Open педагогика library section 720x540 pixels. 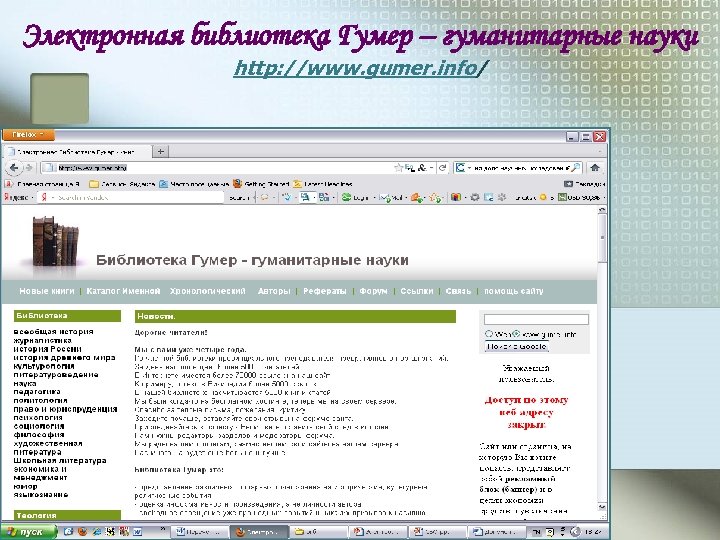[37, 392]
